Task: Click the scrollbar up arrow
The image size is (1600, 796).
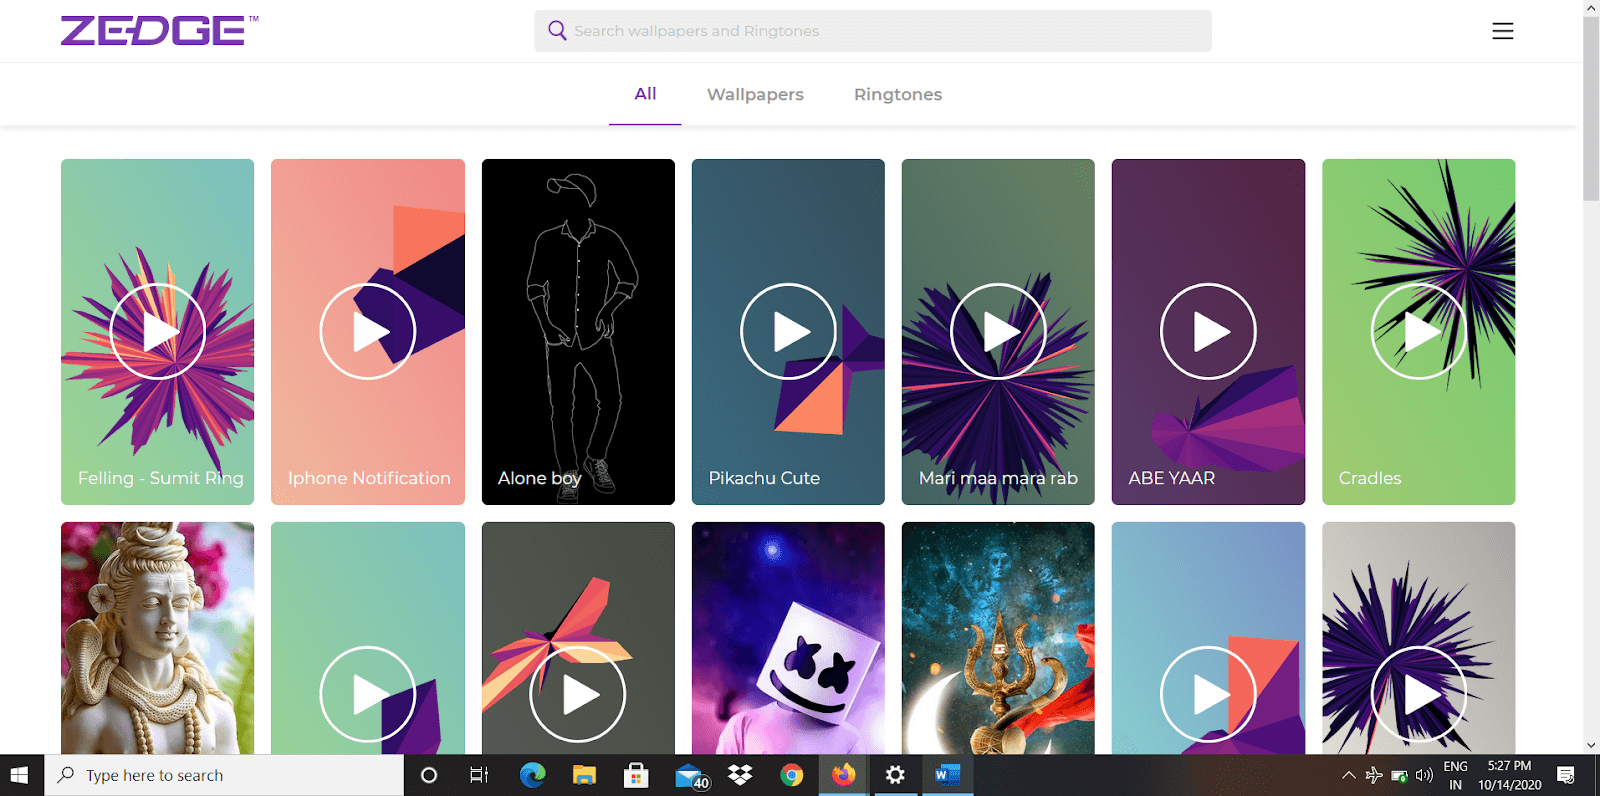Action: pos(1591,8)
